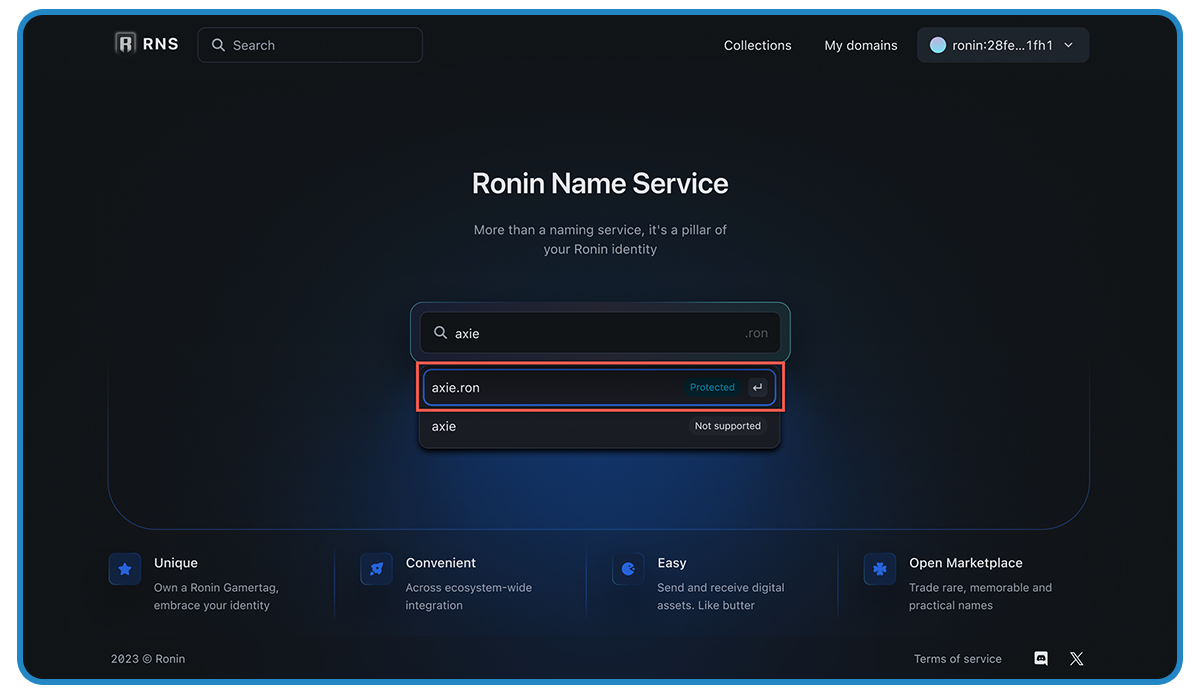Focus the top Search input field
This screenshot has width=1200, height=693.
[310, 45]
